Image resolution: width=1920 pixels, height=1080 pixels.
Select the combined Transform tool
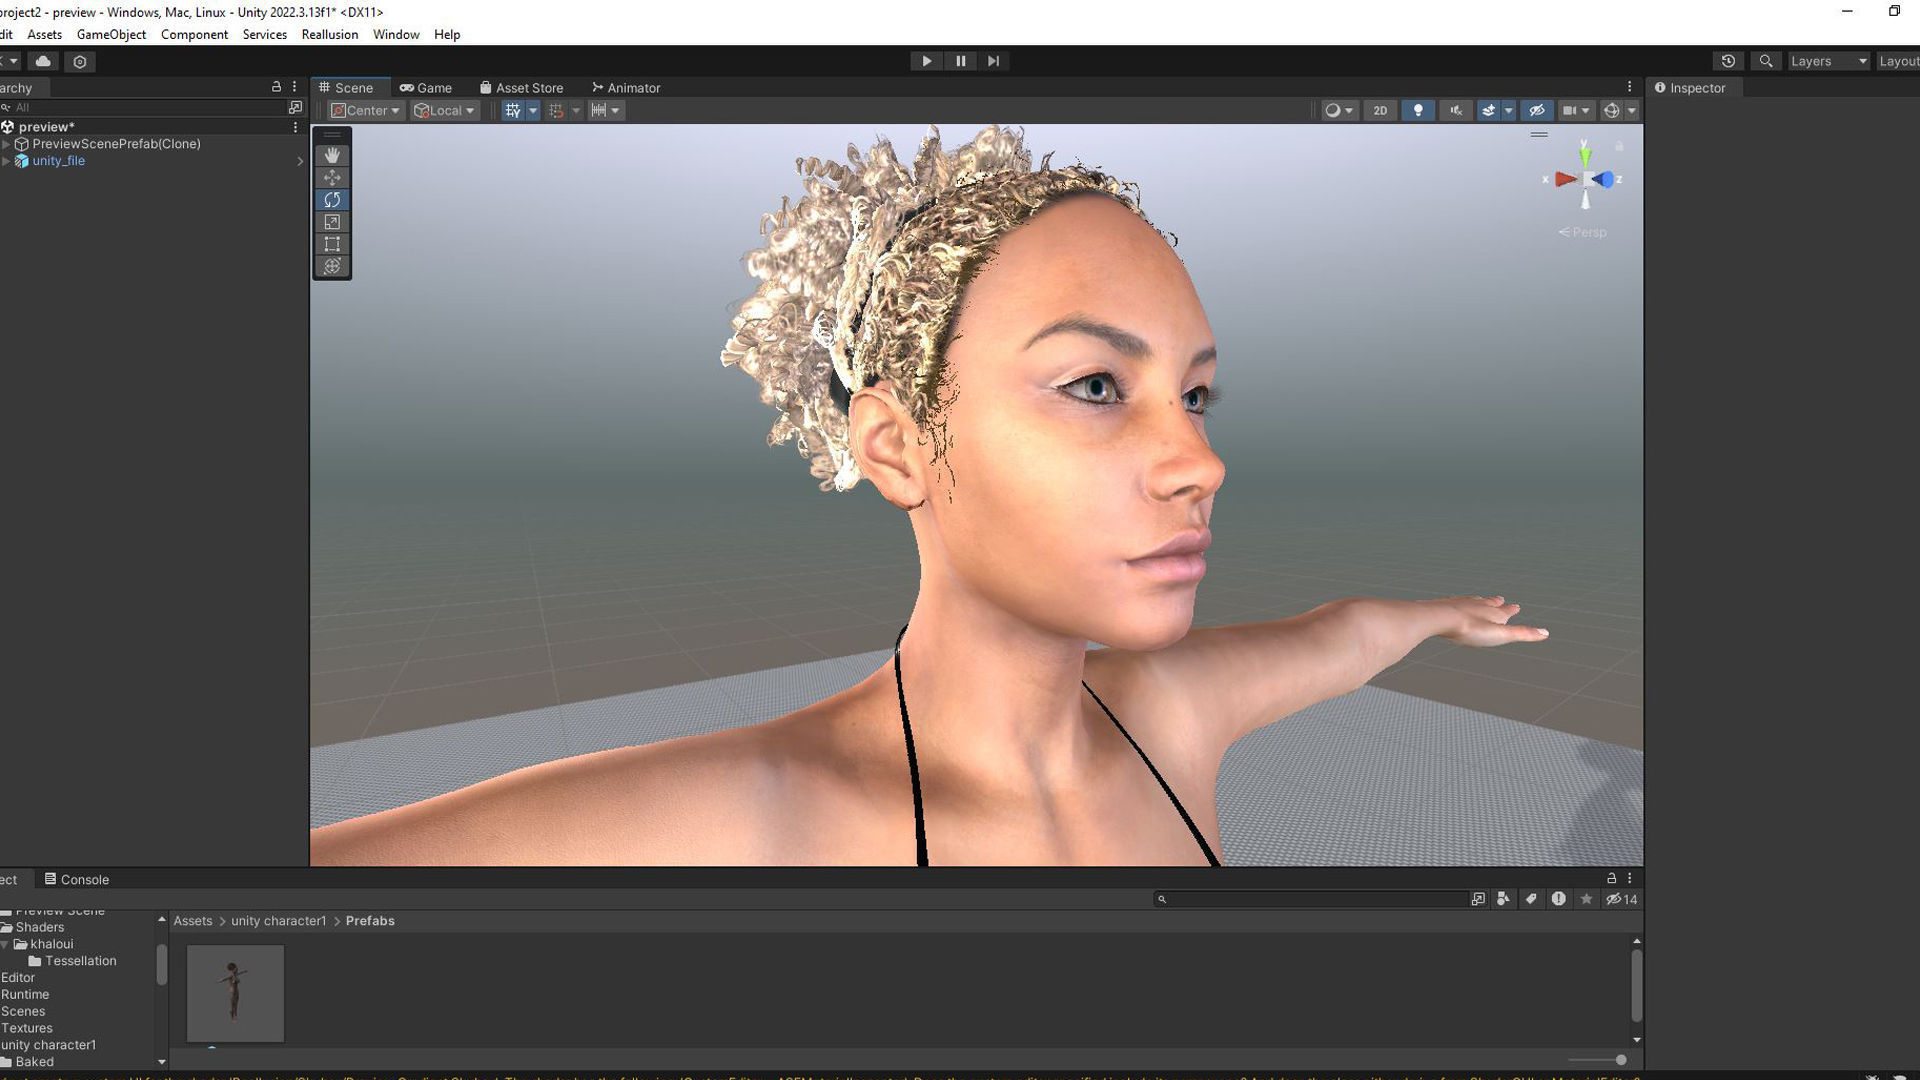pyautogui.click(x=332, y=266)
